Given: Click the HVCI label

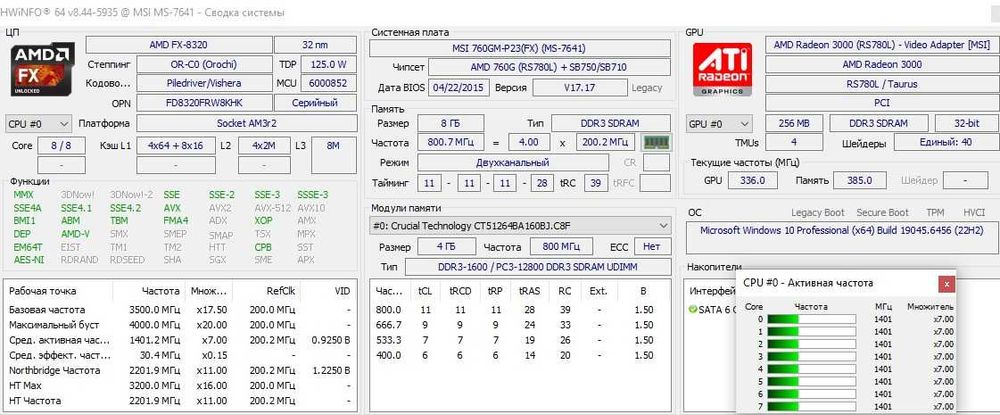Looking at the screenshot, I should (974, 212).
